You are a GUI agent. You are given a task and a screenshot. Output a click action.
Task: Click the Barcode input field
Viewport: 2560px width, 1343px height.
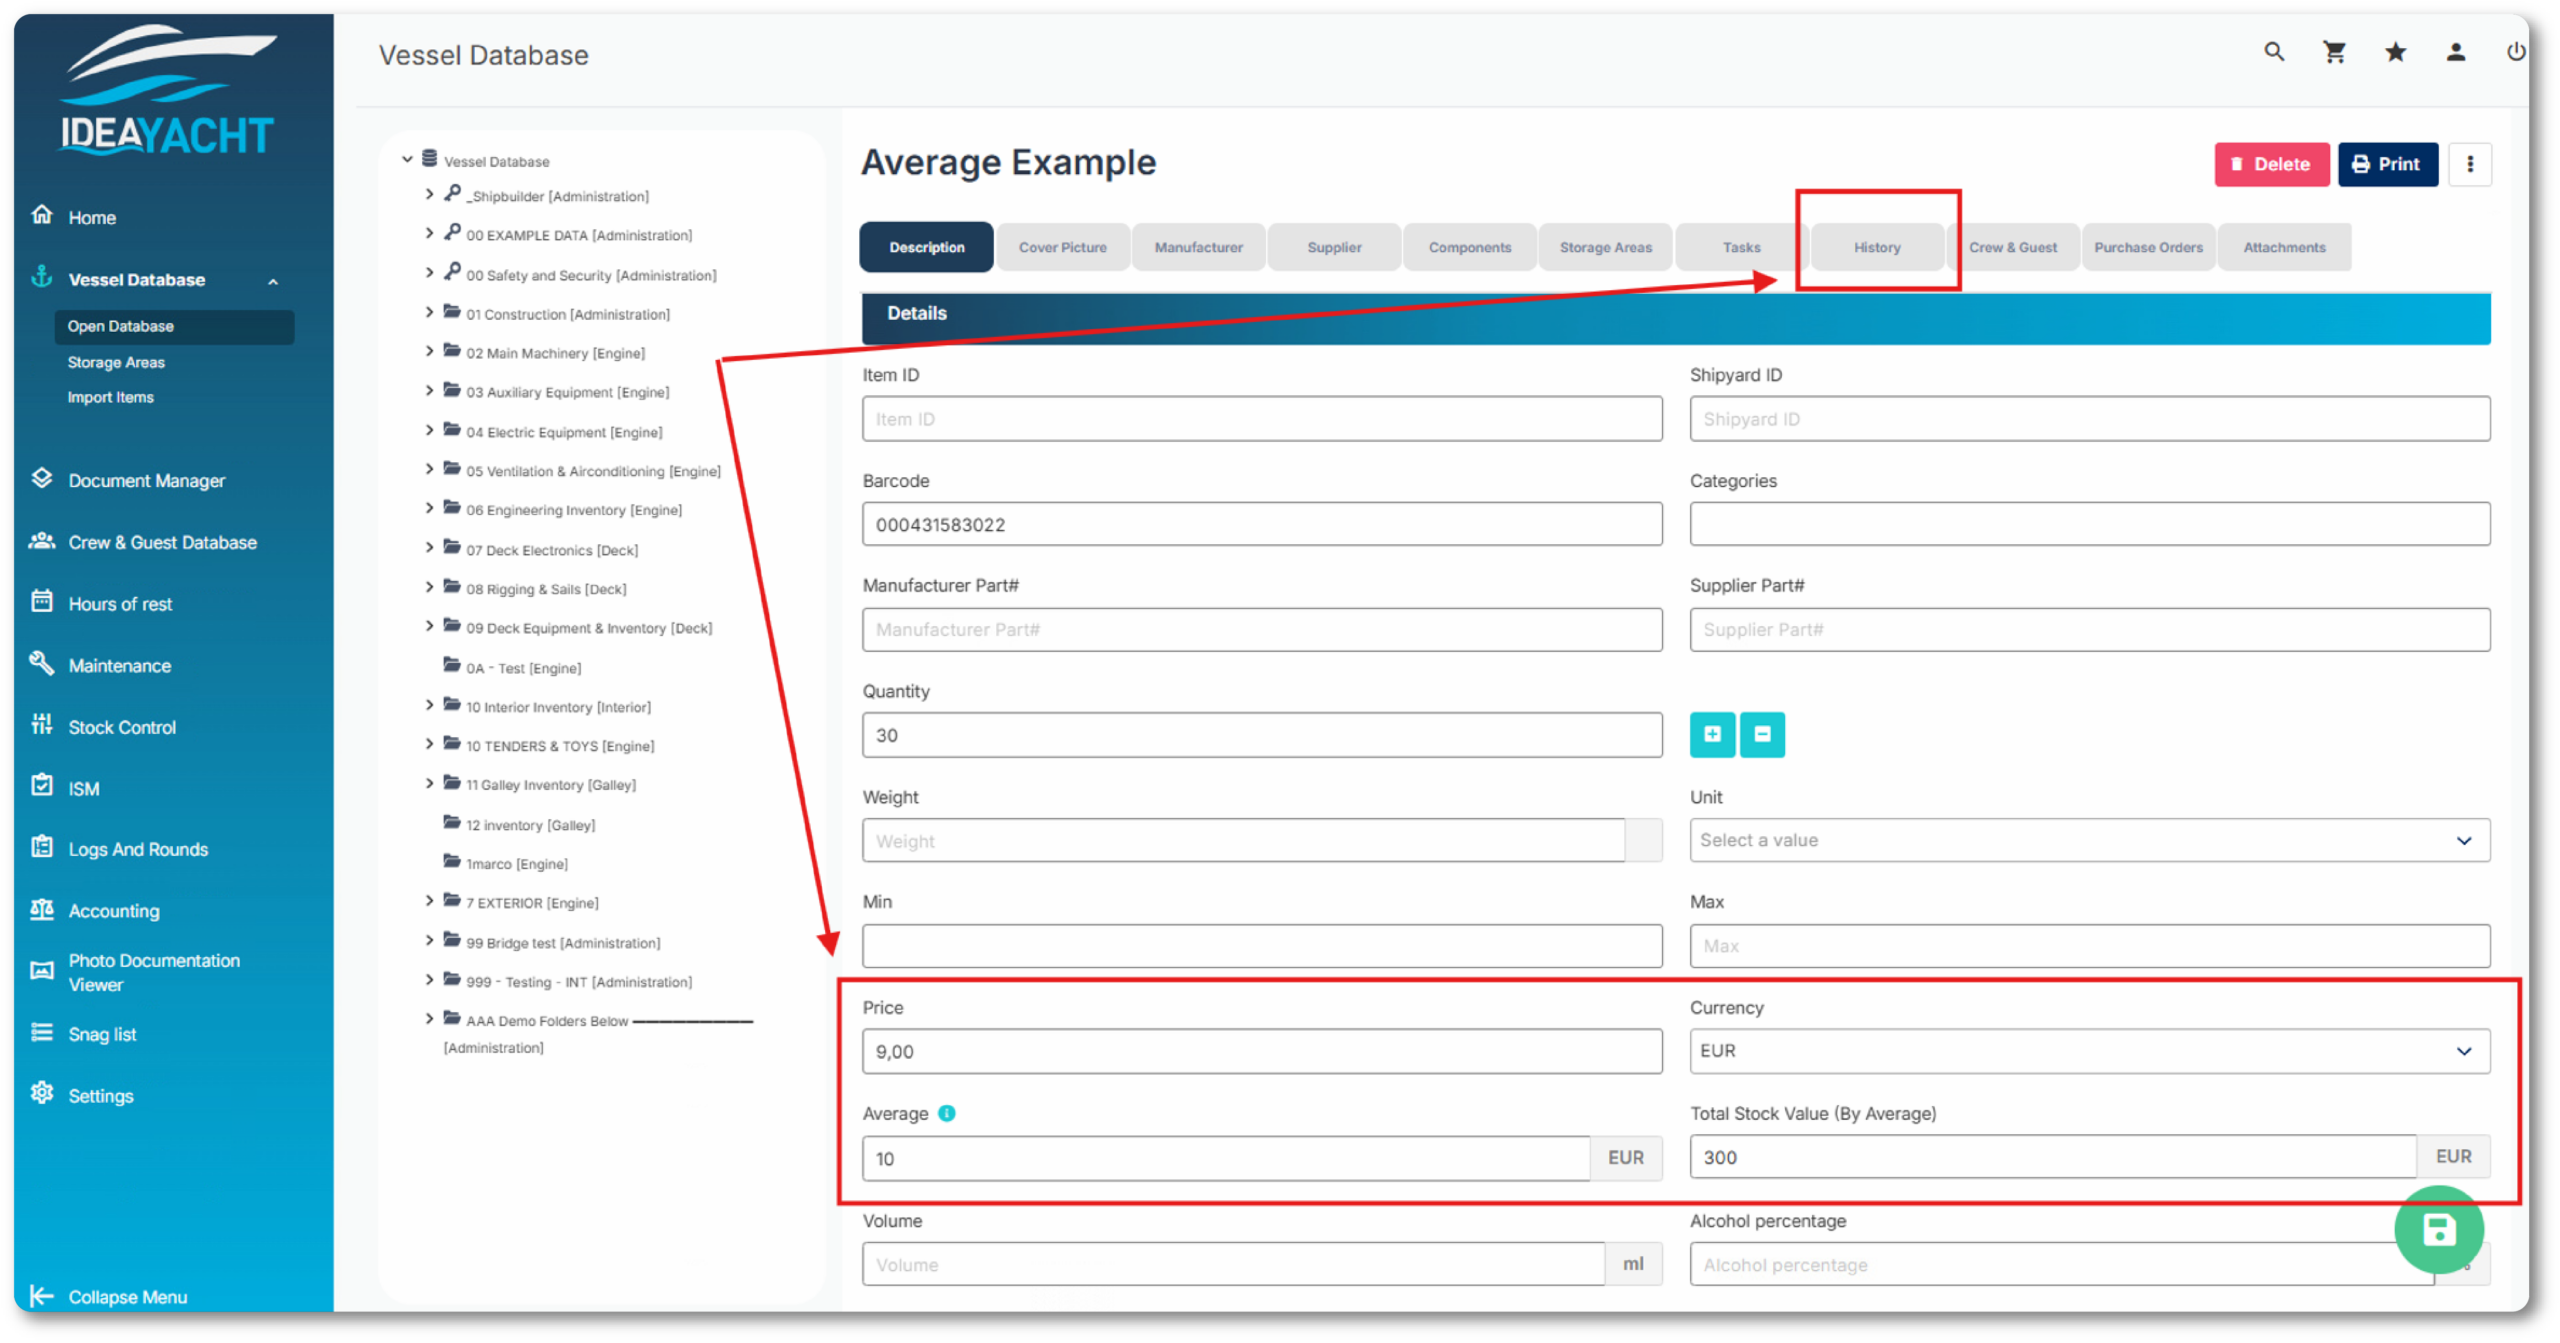pyautogui.click(x=1262, y=525)
